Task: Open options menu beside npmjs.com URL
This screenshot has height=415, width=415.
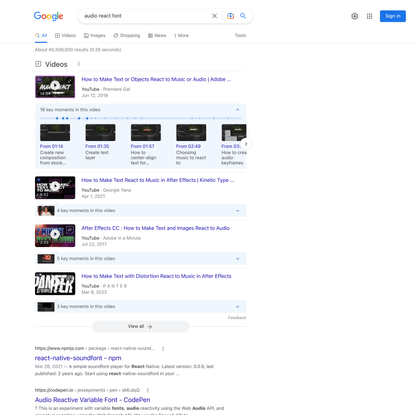Action: (163, 348)
